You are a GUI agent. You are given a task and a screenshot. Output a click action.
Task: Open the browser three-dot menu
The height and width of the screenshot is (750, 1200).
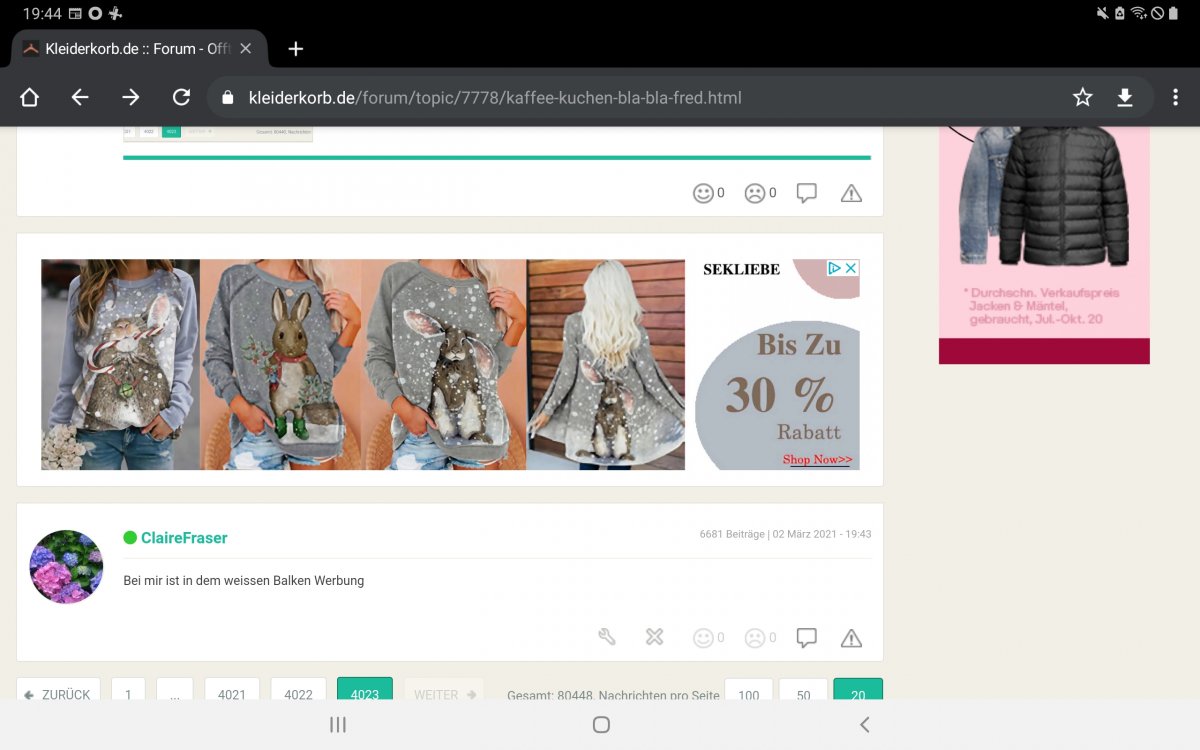1175,97
